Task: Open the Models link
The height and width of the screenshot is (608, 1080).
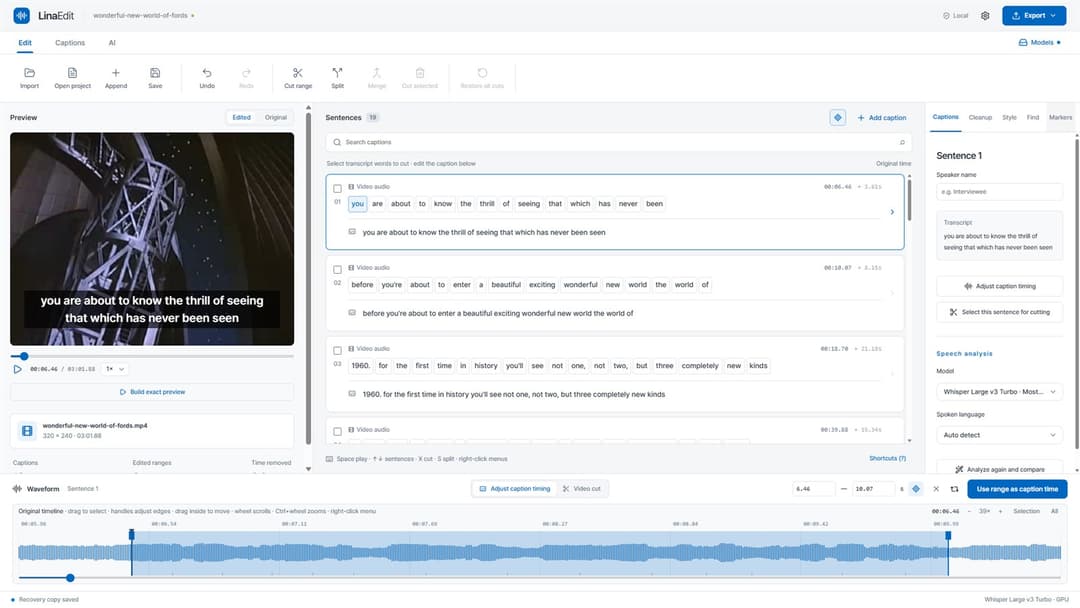Action: click(1039, 43)
